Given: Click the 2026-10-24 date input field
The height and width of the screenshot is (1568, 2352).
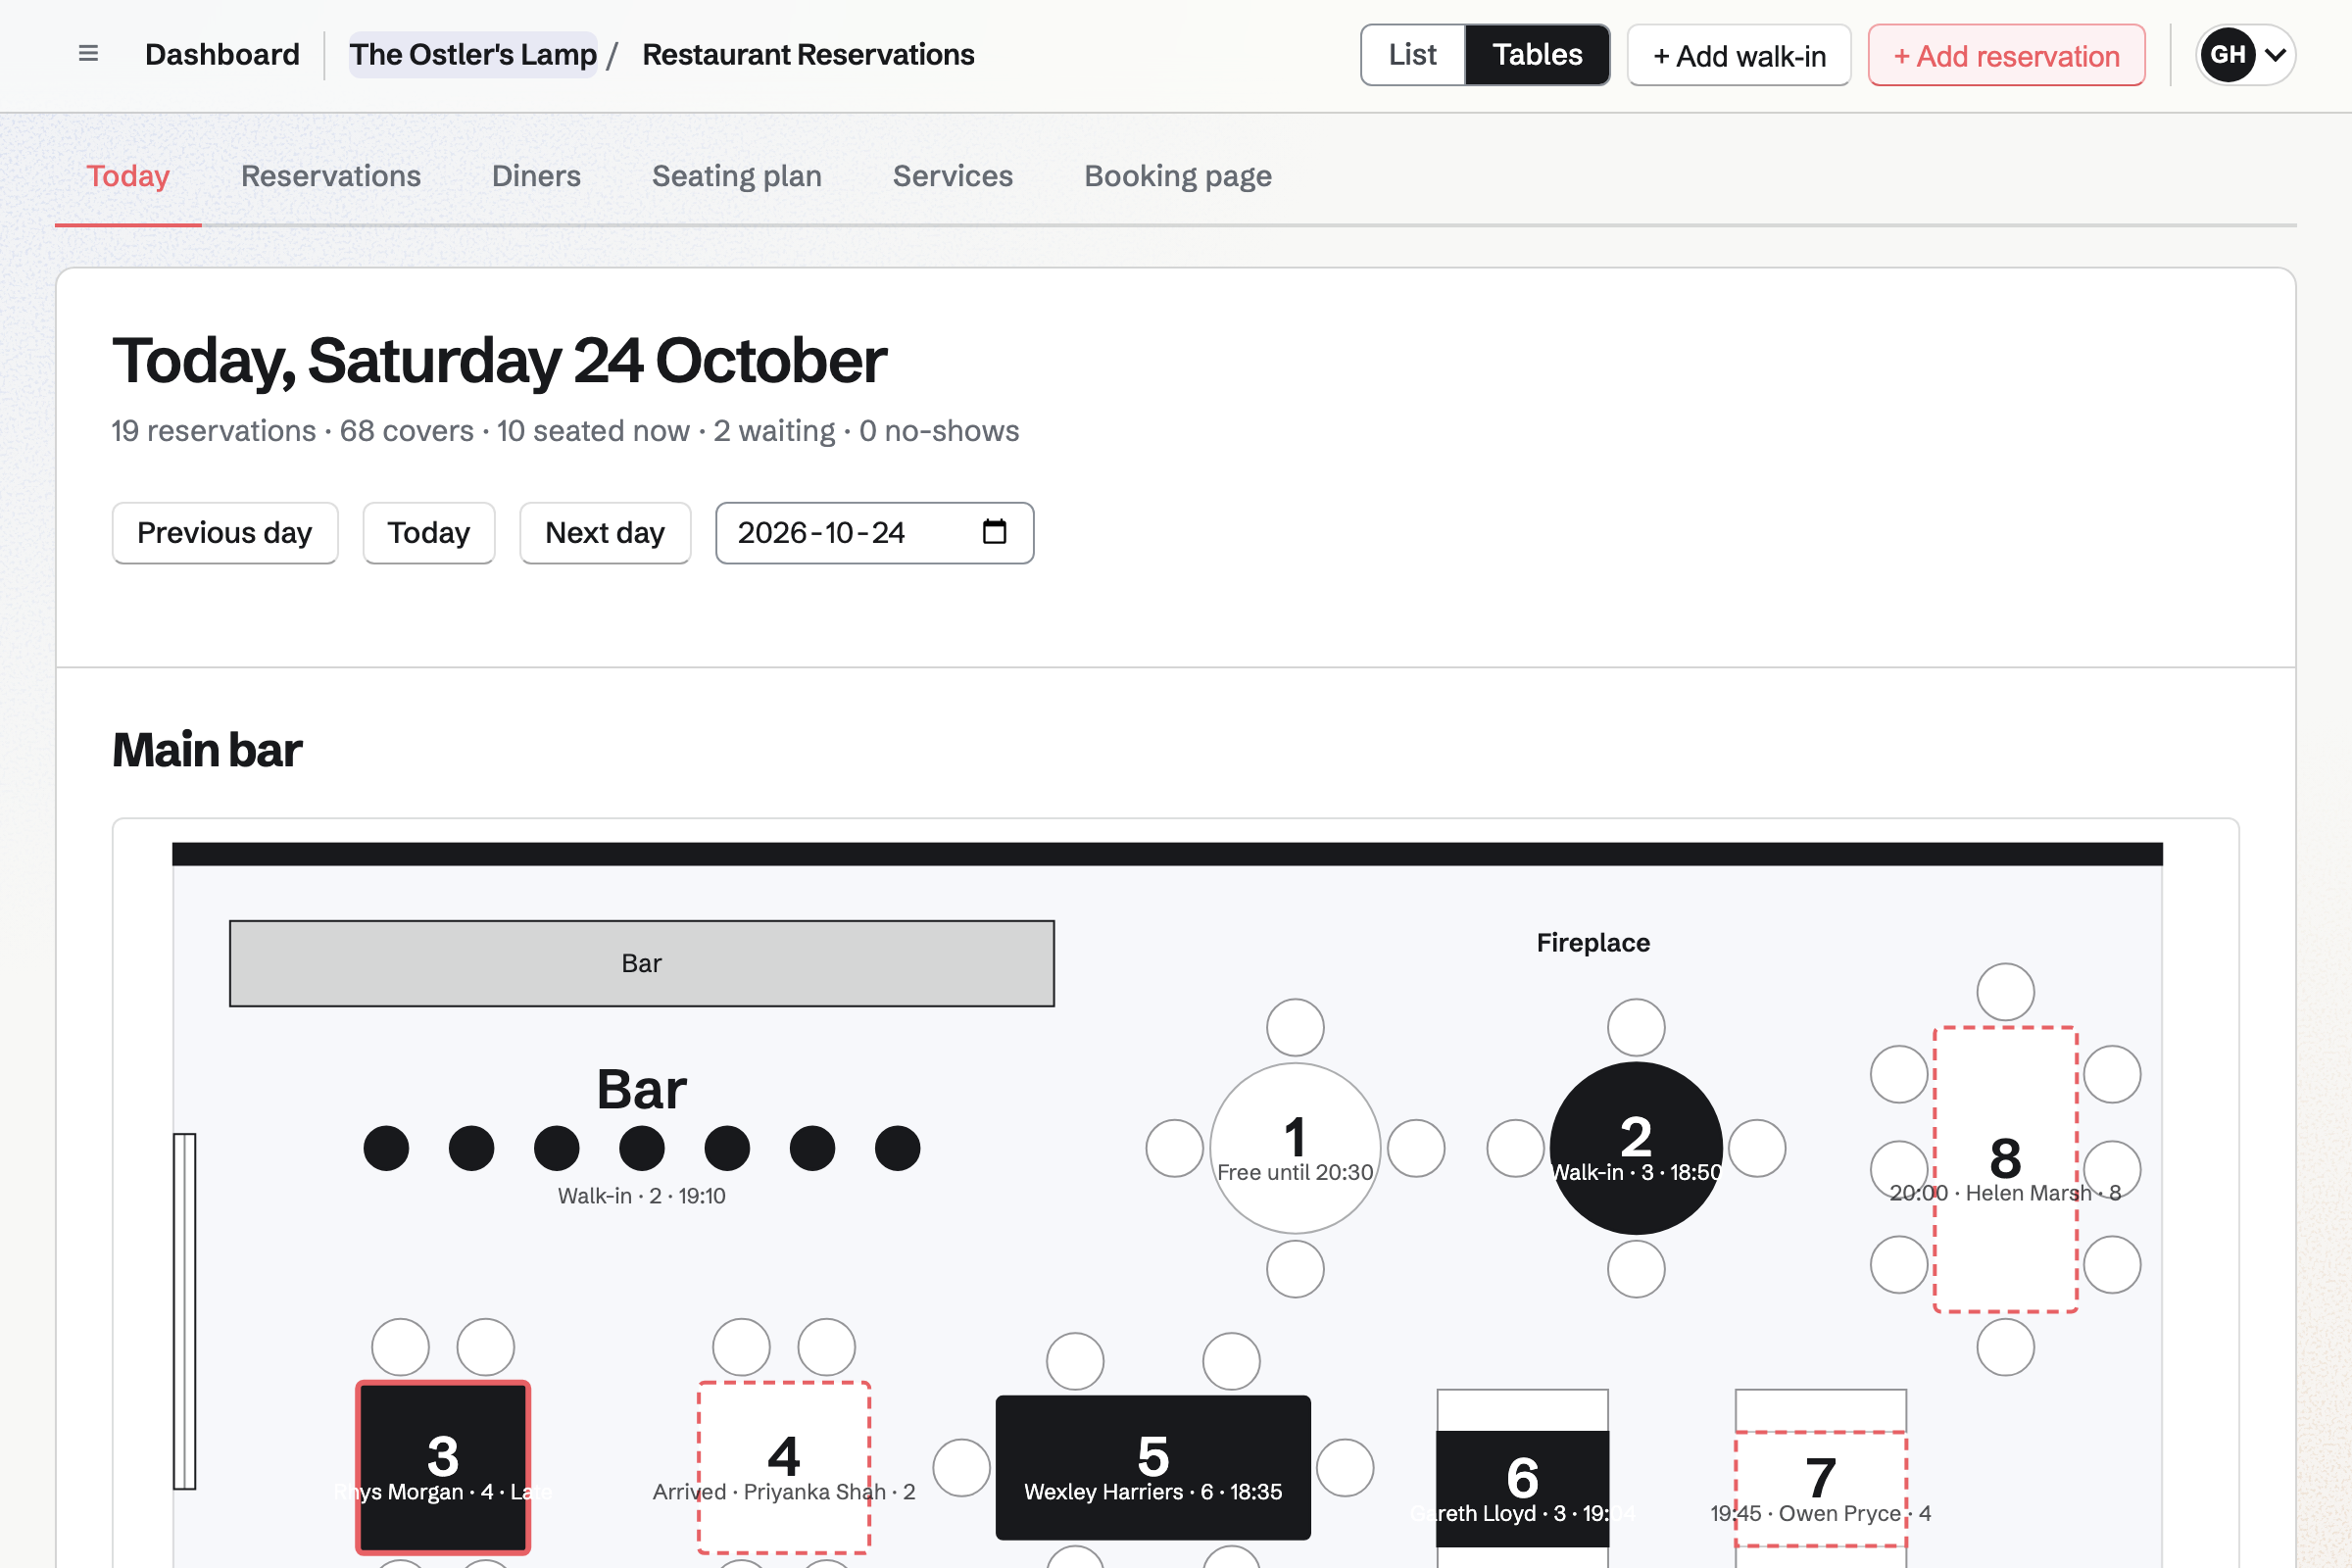Looking at the screenshot, I should [x=875, y=533].
